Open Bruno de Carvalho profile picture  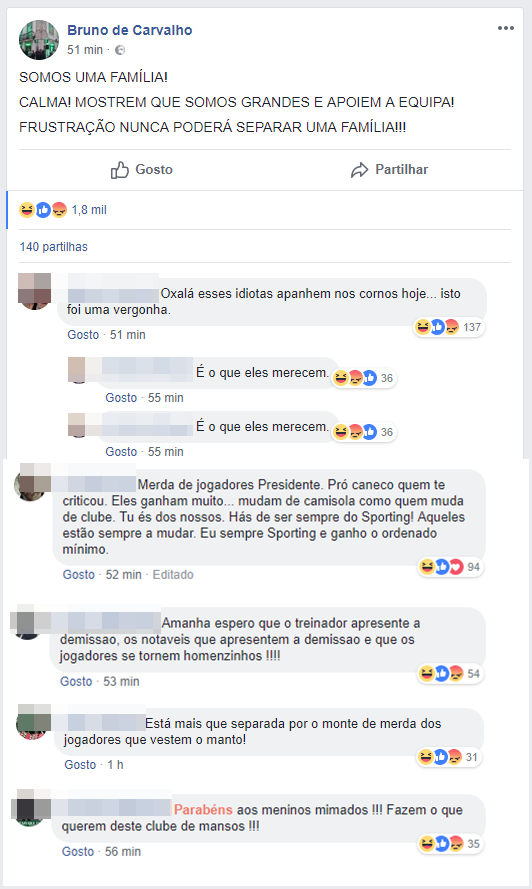tap(39, 40)
